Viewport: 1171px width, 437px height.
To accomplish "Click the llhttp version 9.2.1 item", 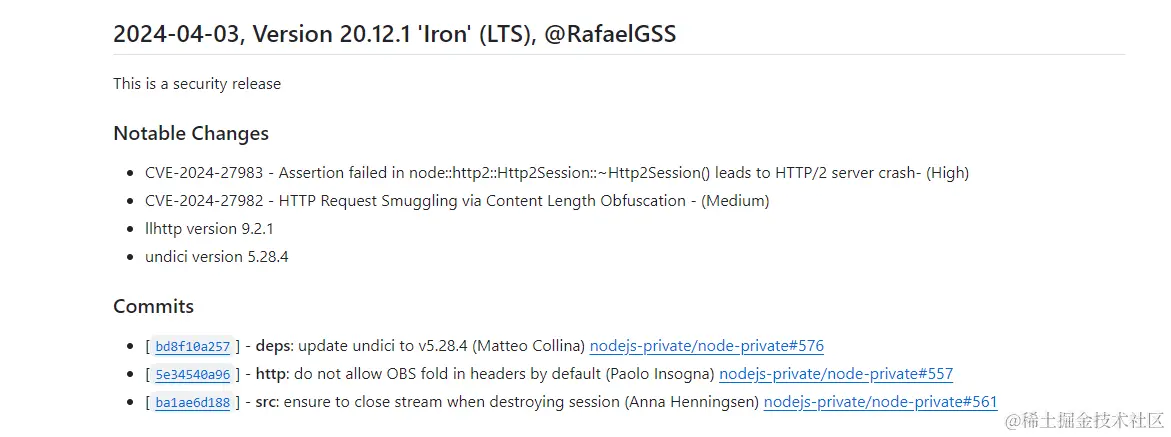I will (x=209, y=228).
